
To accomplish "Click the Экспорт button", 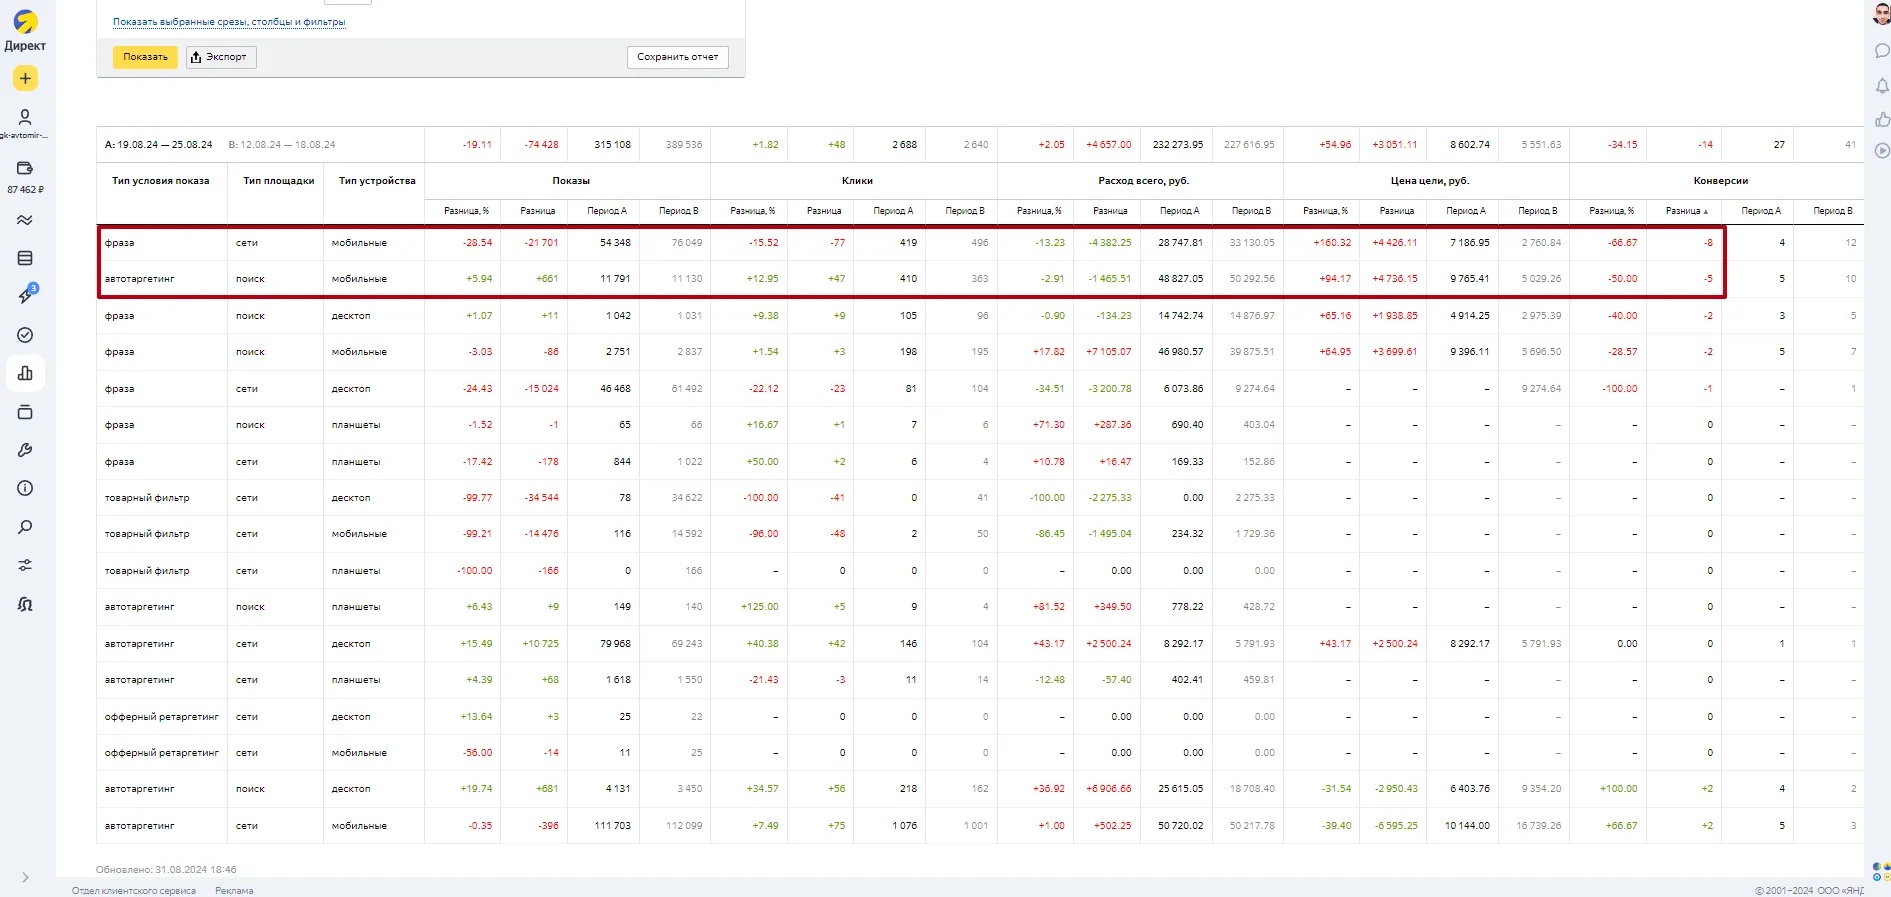I will click(221, 57).
